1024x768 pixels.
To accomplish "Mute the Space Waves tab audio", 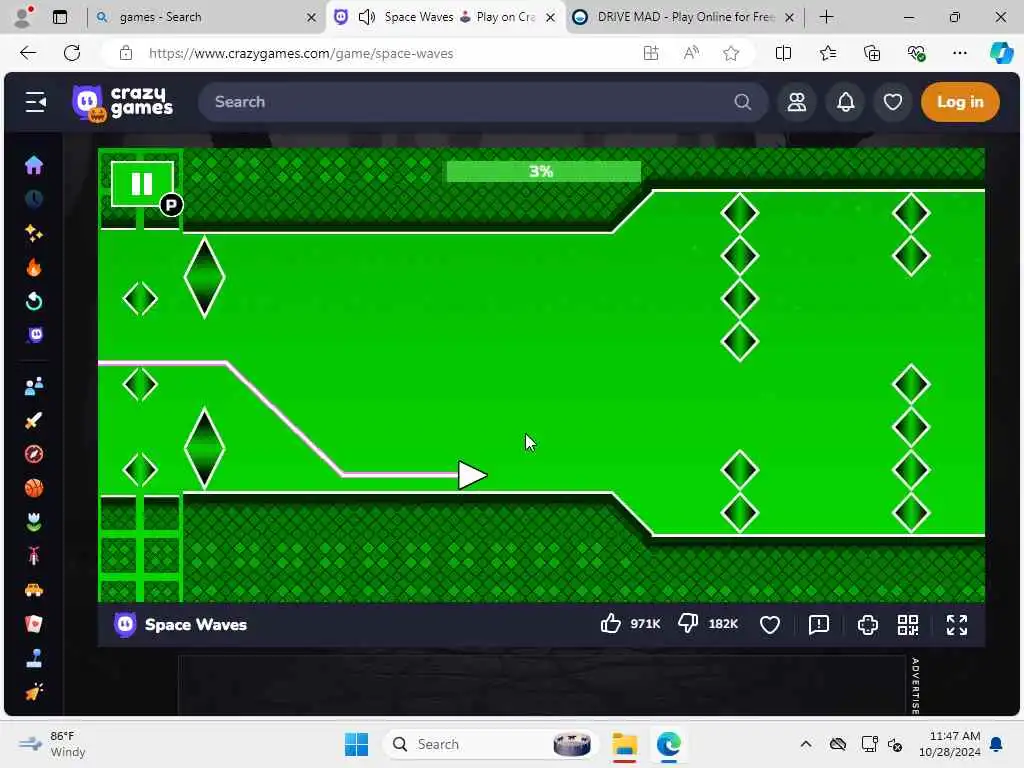I will click(x=367, y=17).
